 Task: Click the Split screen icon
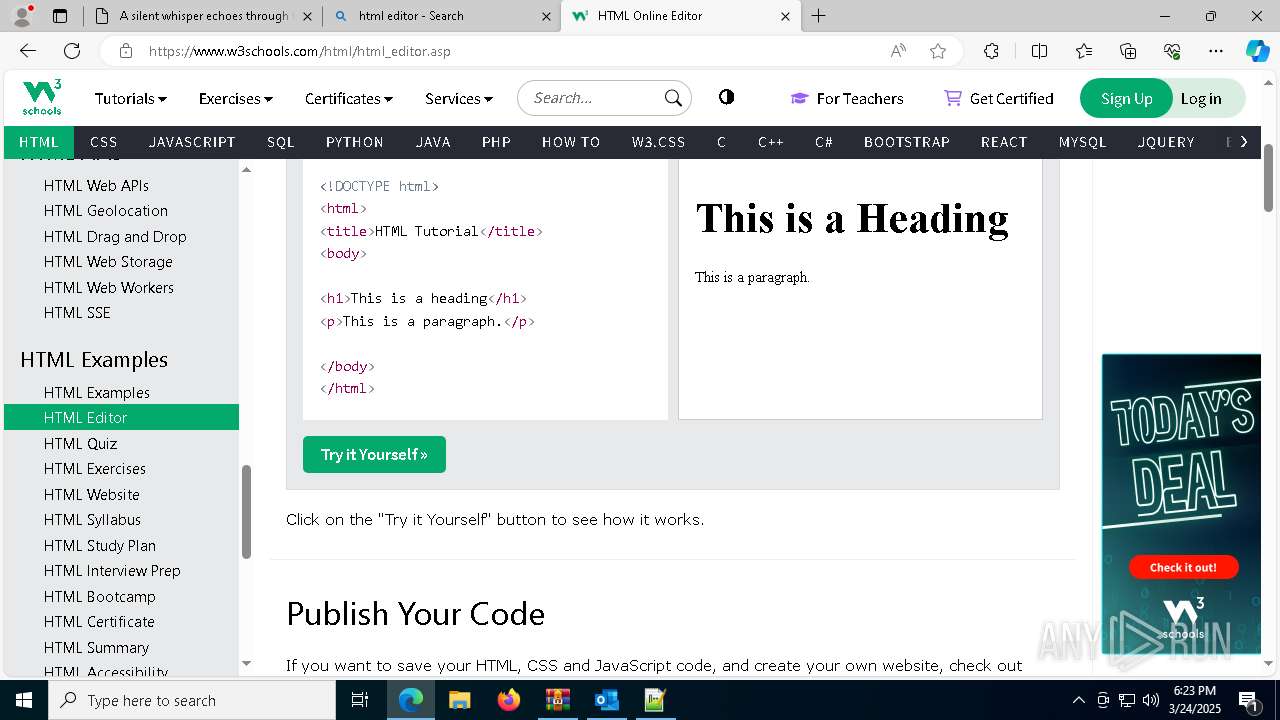[1039, 51]
